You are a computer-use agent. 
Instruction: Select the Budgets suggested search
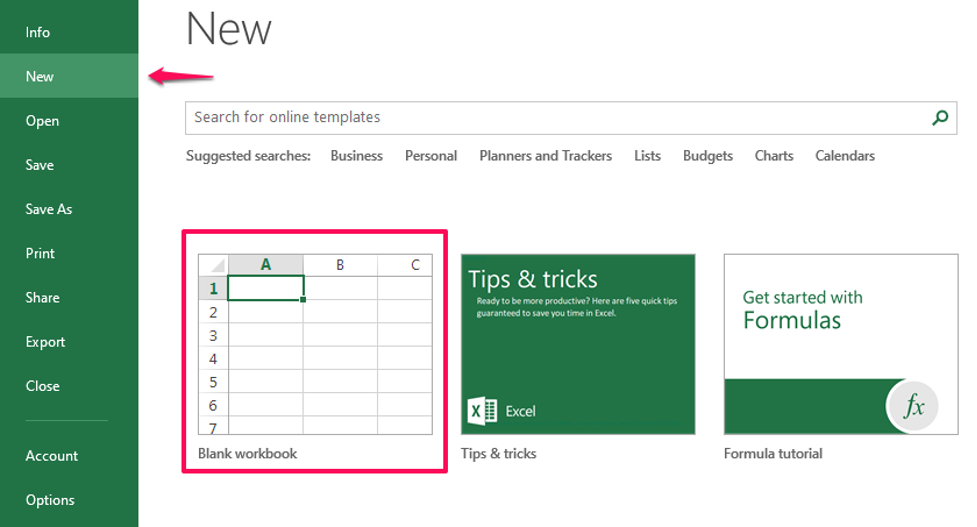[x=708, y=156]
